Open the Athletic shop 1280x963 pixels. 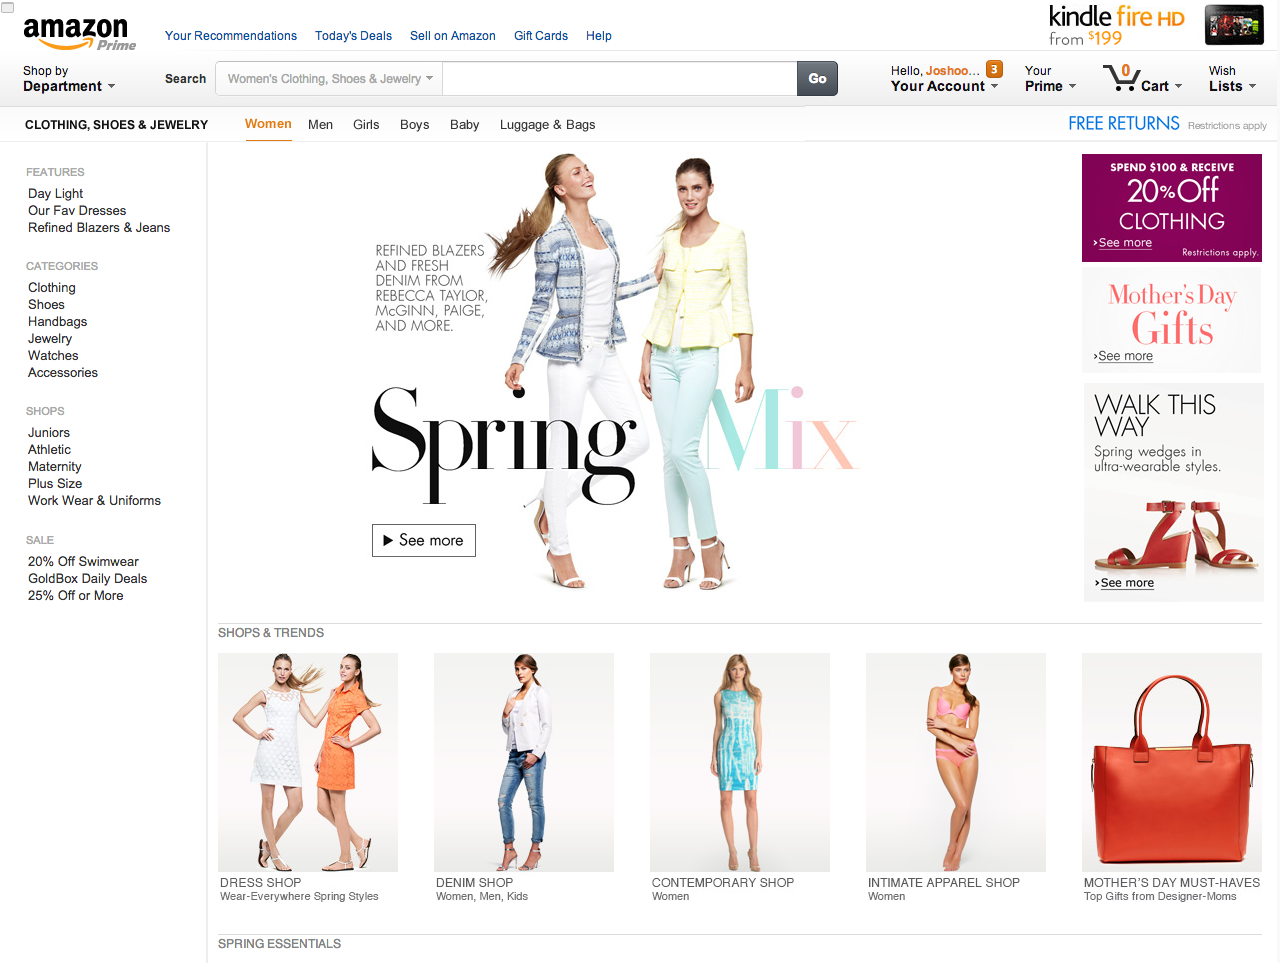click(49, 450)
